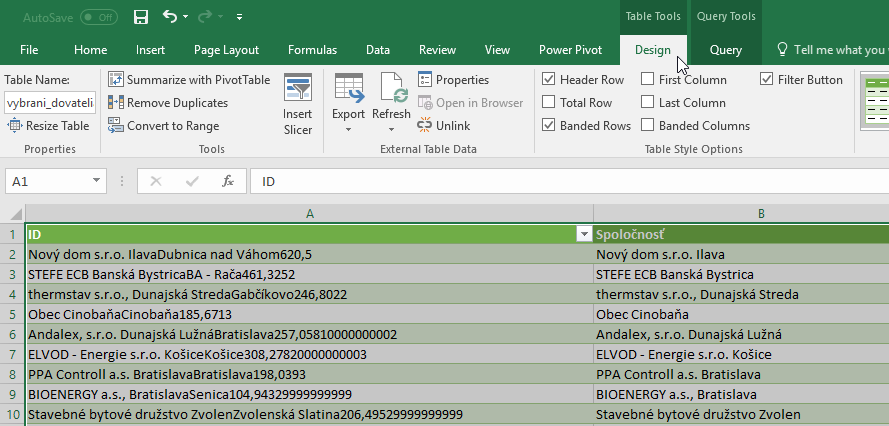Check the Total Row checkbox
Screen dimensions: 889x426
point(548,102)
